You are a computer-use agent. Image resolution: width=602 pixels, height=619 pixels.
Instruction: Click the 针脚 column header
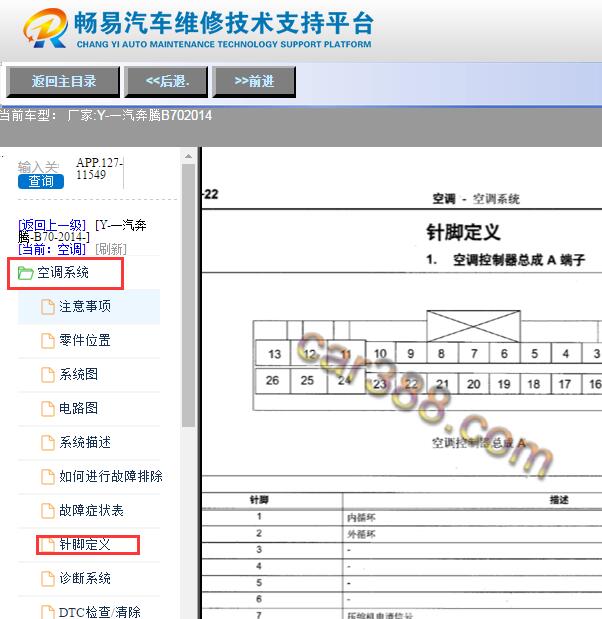(259, 500)
